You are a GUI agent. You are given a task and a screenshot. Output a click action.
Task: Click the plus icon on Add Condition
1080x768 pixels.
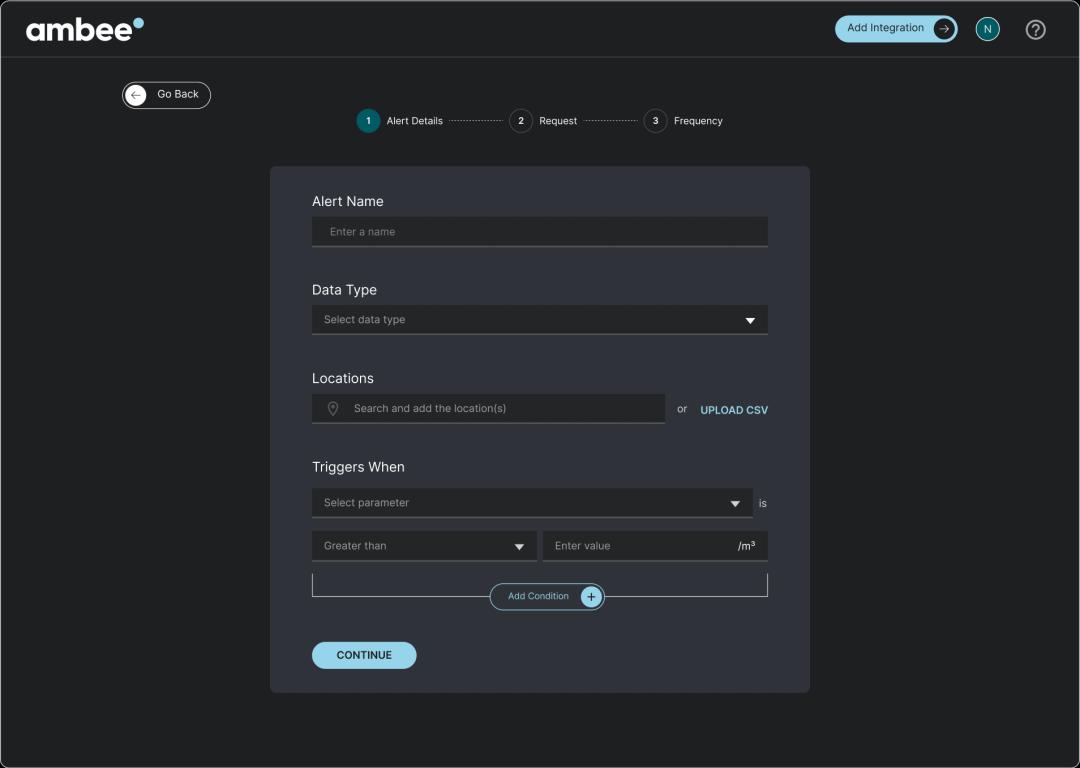pyautogui.click(x=591, y=597)
